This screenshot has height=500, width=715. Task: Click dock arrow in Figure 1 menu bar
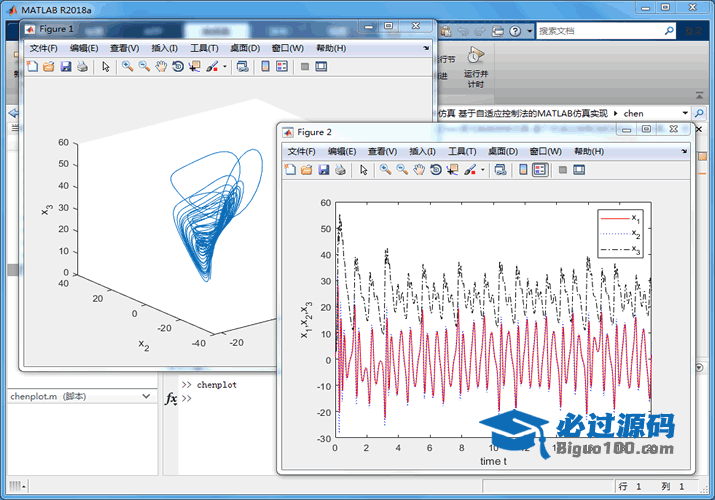pyautogui.click(x=426, y=48)
